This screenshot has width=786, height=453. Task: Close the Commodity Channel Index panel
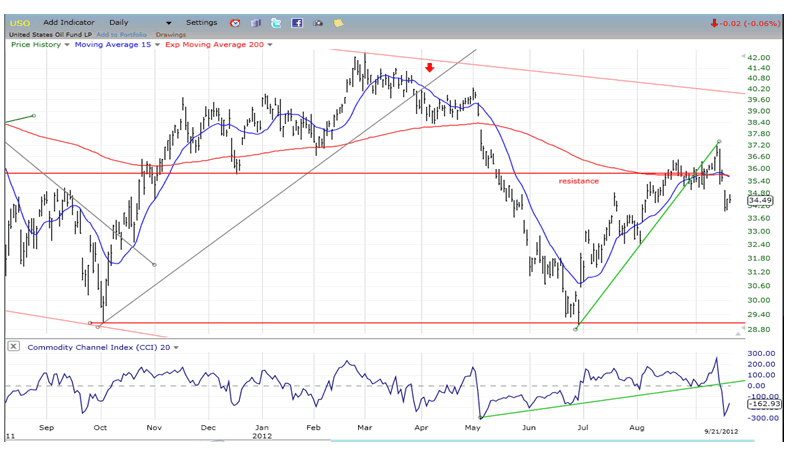[x=13, y=347]
